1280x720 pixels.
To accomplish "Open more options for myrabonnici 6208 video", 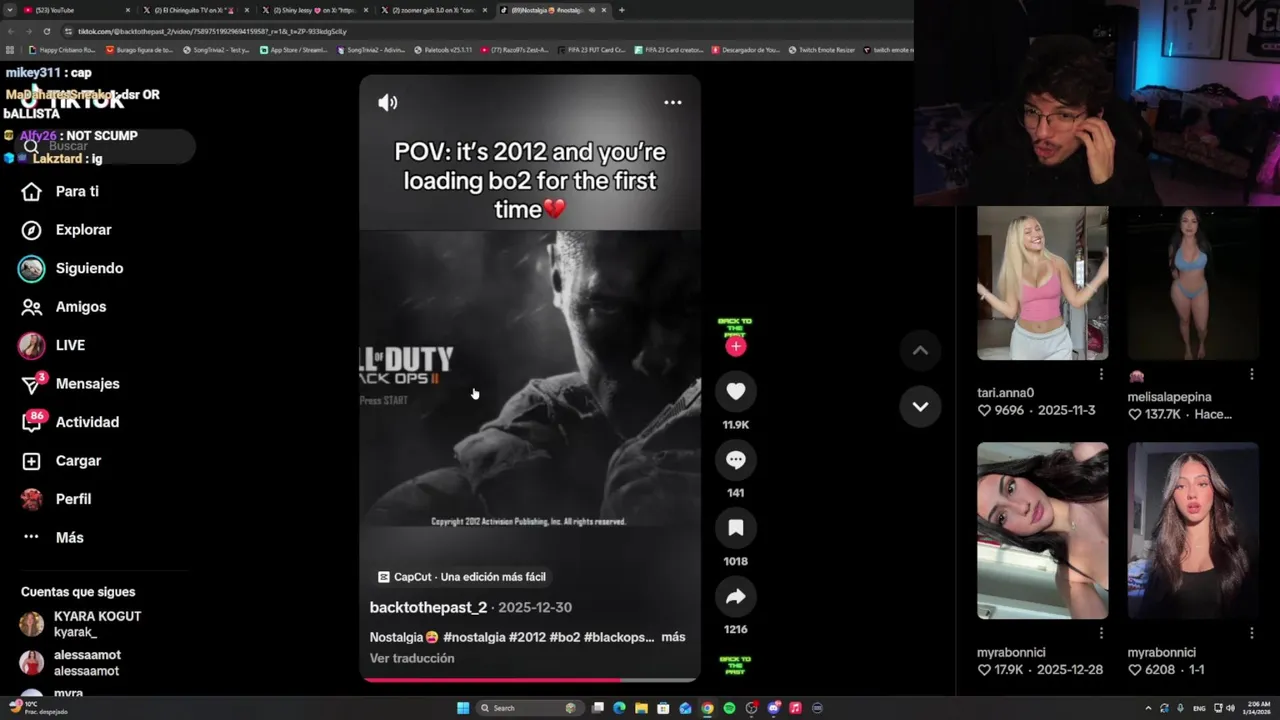I will coord(1252,633).
